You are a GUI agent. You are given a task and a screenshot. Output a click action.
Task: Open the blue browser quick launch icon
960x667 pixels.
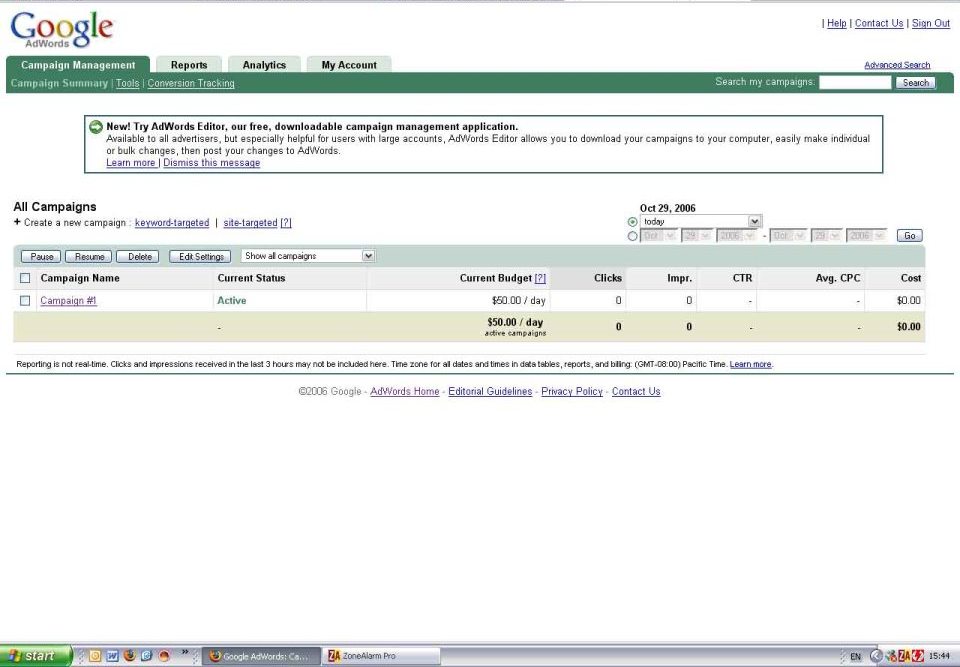(146, 655)
